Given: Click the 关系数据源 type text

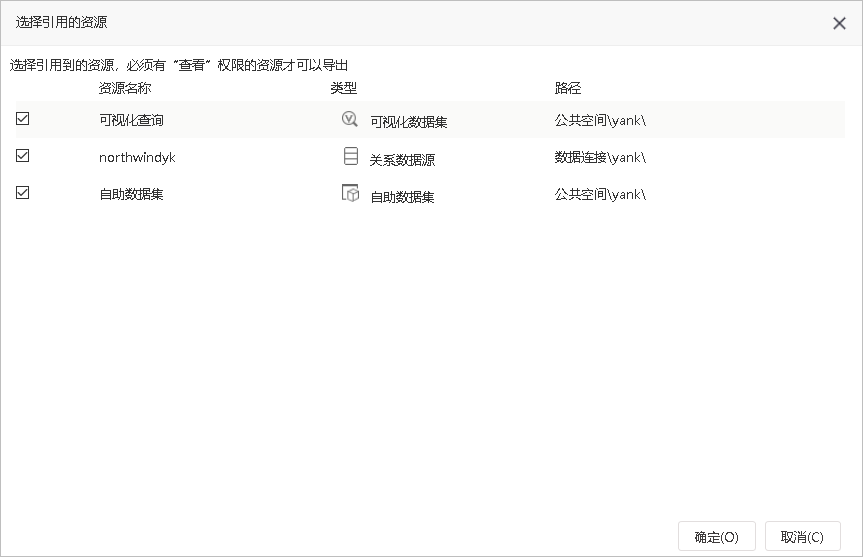Looking at the screenshot, I should click(x=402, y=160).
